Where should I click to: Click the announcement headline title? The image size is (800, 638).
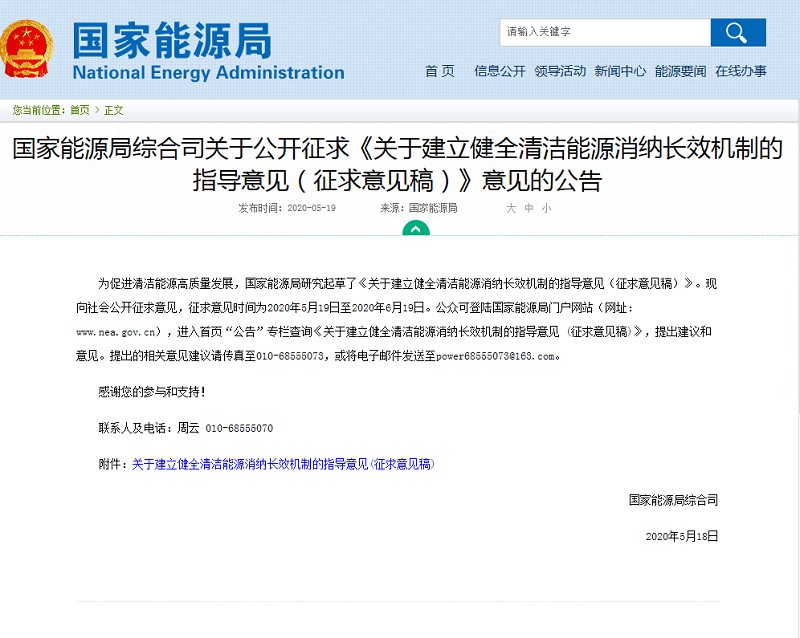click(398, 166)
